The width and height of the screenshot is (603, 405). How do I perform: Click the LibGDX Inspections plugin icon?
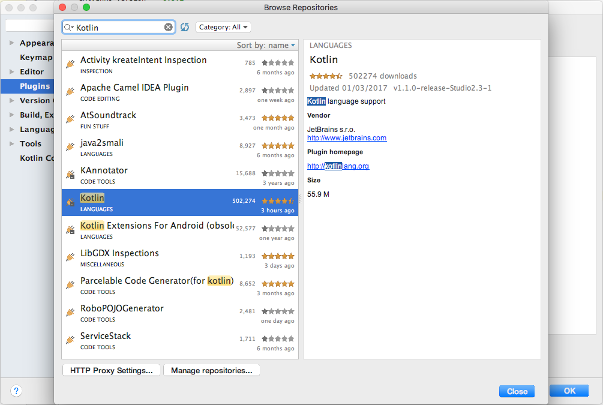click(70, 258)
